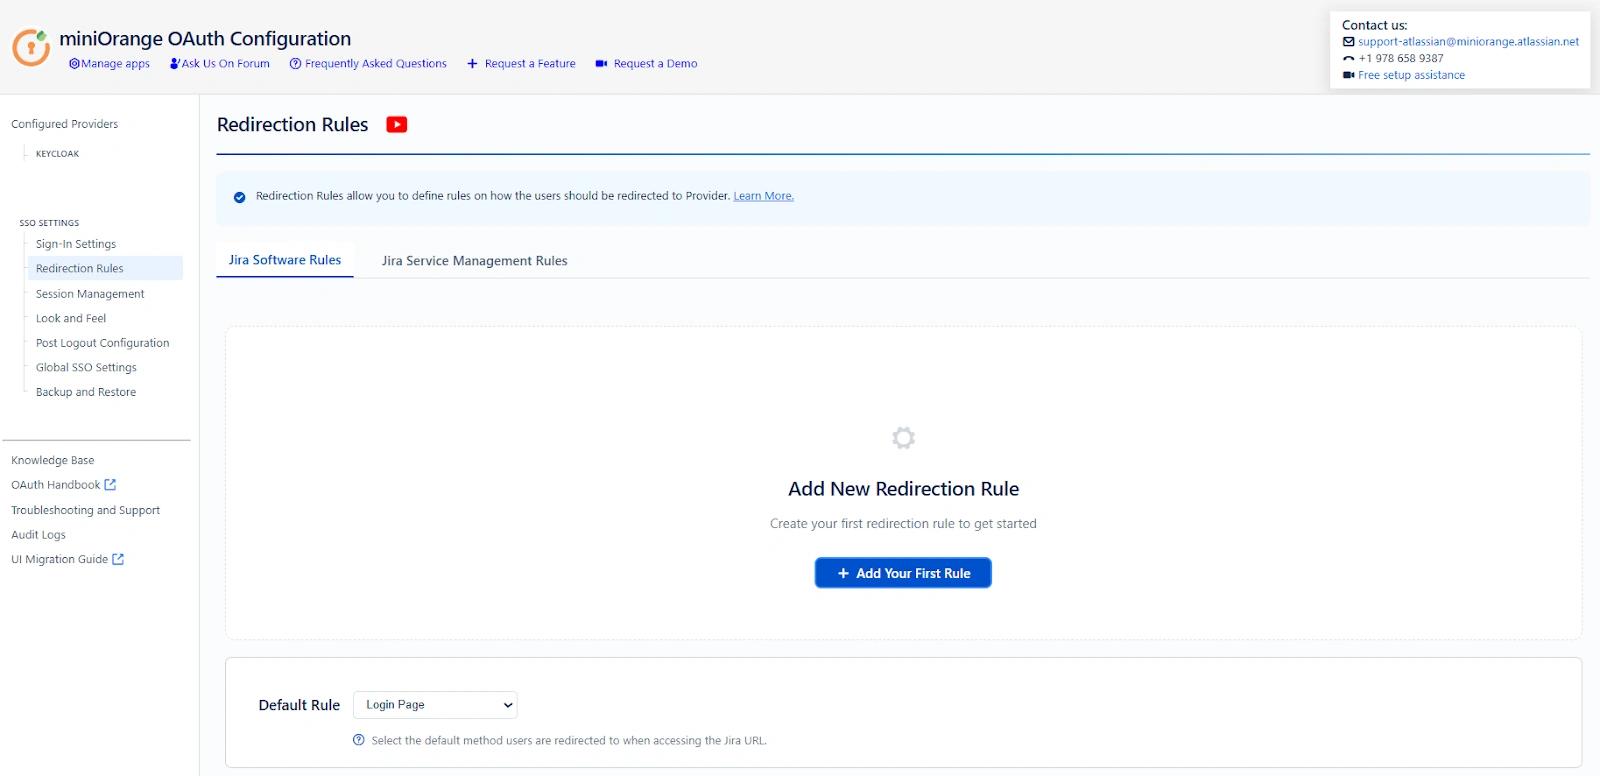The height and width of the screenshot is (776, 1600).
Task: Open the YouTube video icon beside Redirection Rules
Action: pyautogui.click(x=397, y=125)
